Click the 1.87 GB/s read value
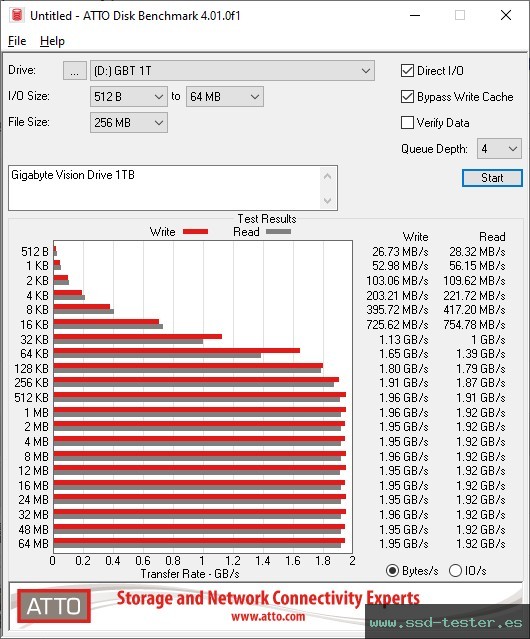The image size is (530, 639). tap(481, 383)
